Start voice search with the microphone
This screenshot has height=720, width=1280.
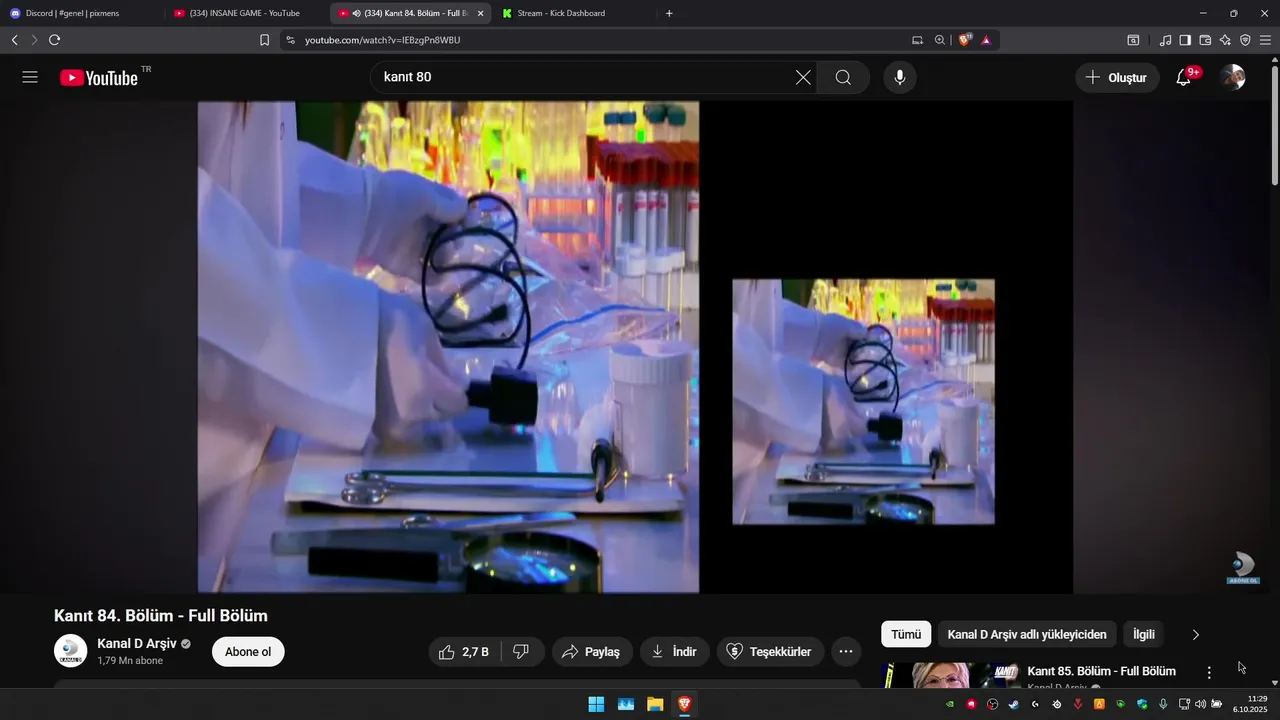tap(900, 77)
